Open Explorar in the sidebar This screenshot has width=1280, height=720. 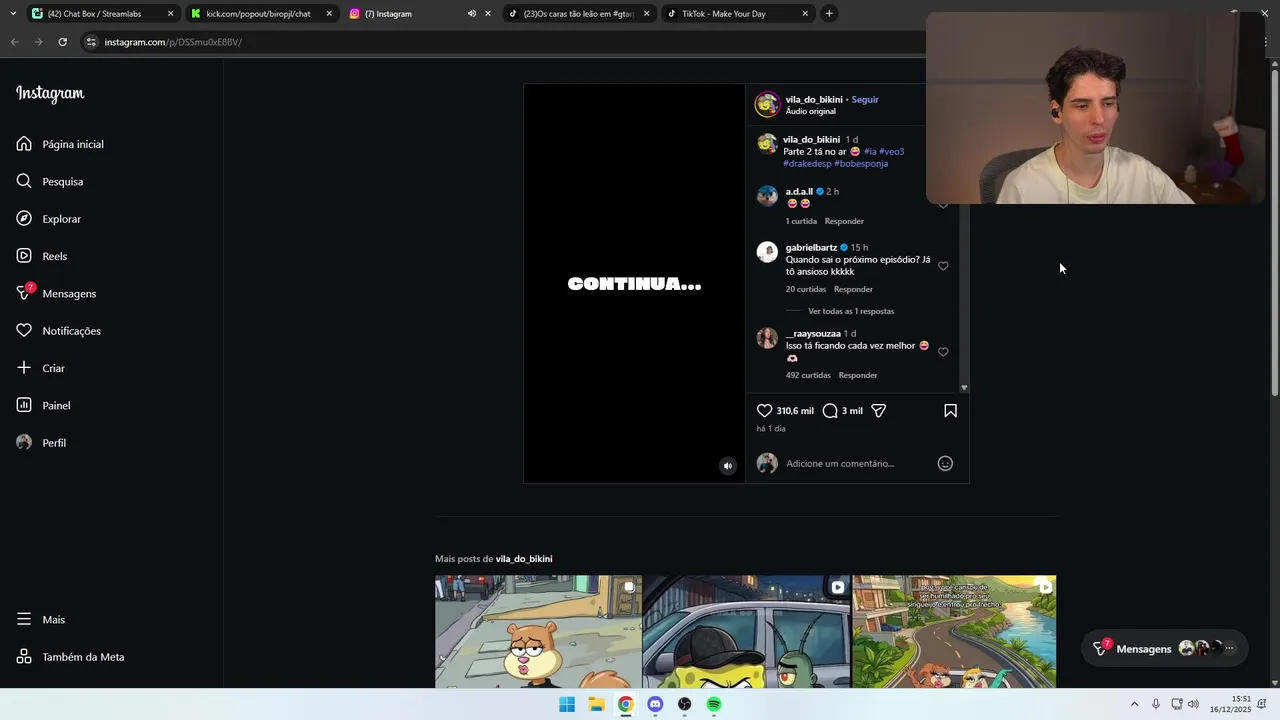[49, 219]
